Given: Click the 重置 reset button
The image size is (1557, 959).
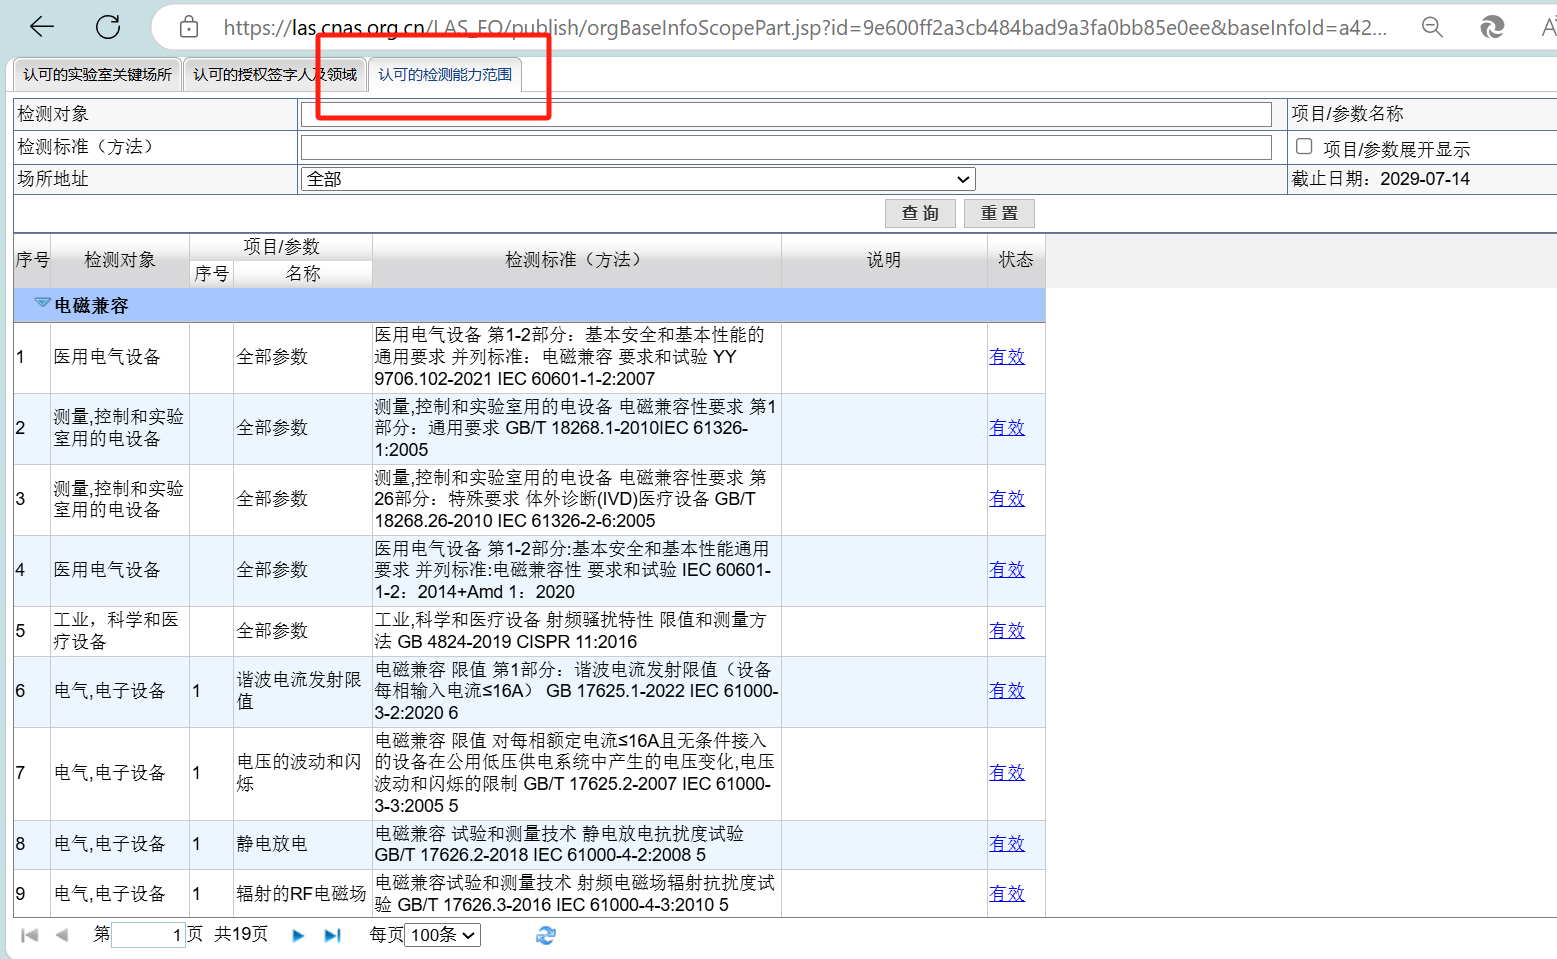Looking at the screenshot, I should (998, 213).
